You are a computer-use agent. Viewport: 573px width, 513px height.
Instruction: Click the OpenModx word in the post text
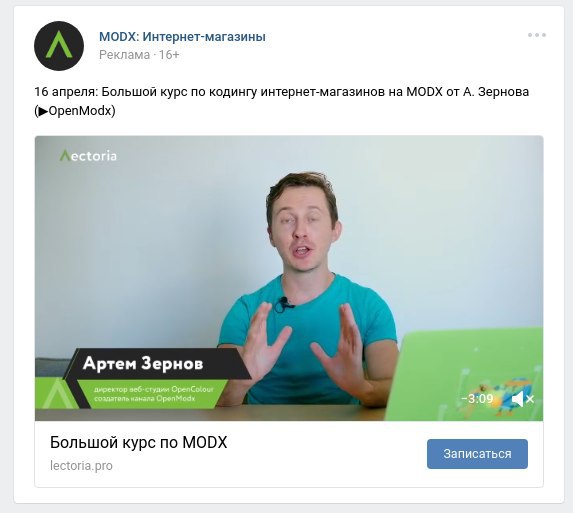click(80, 111)
